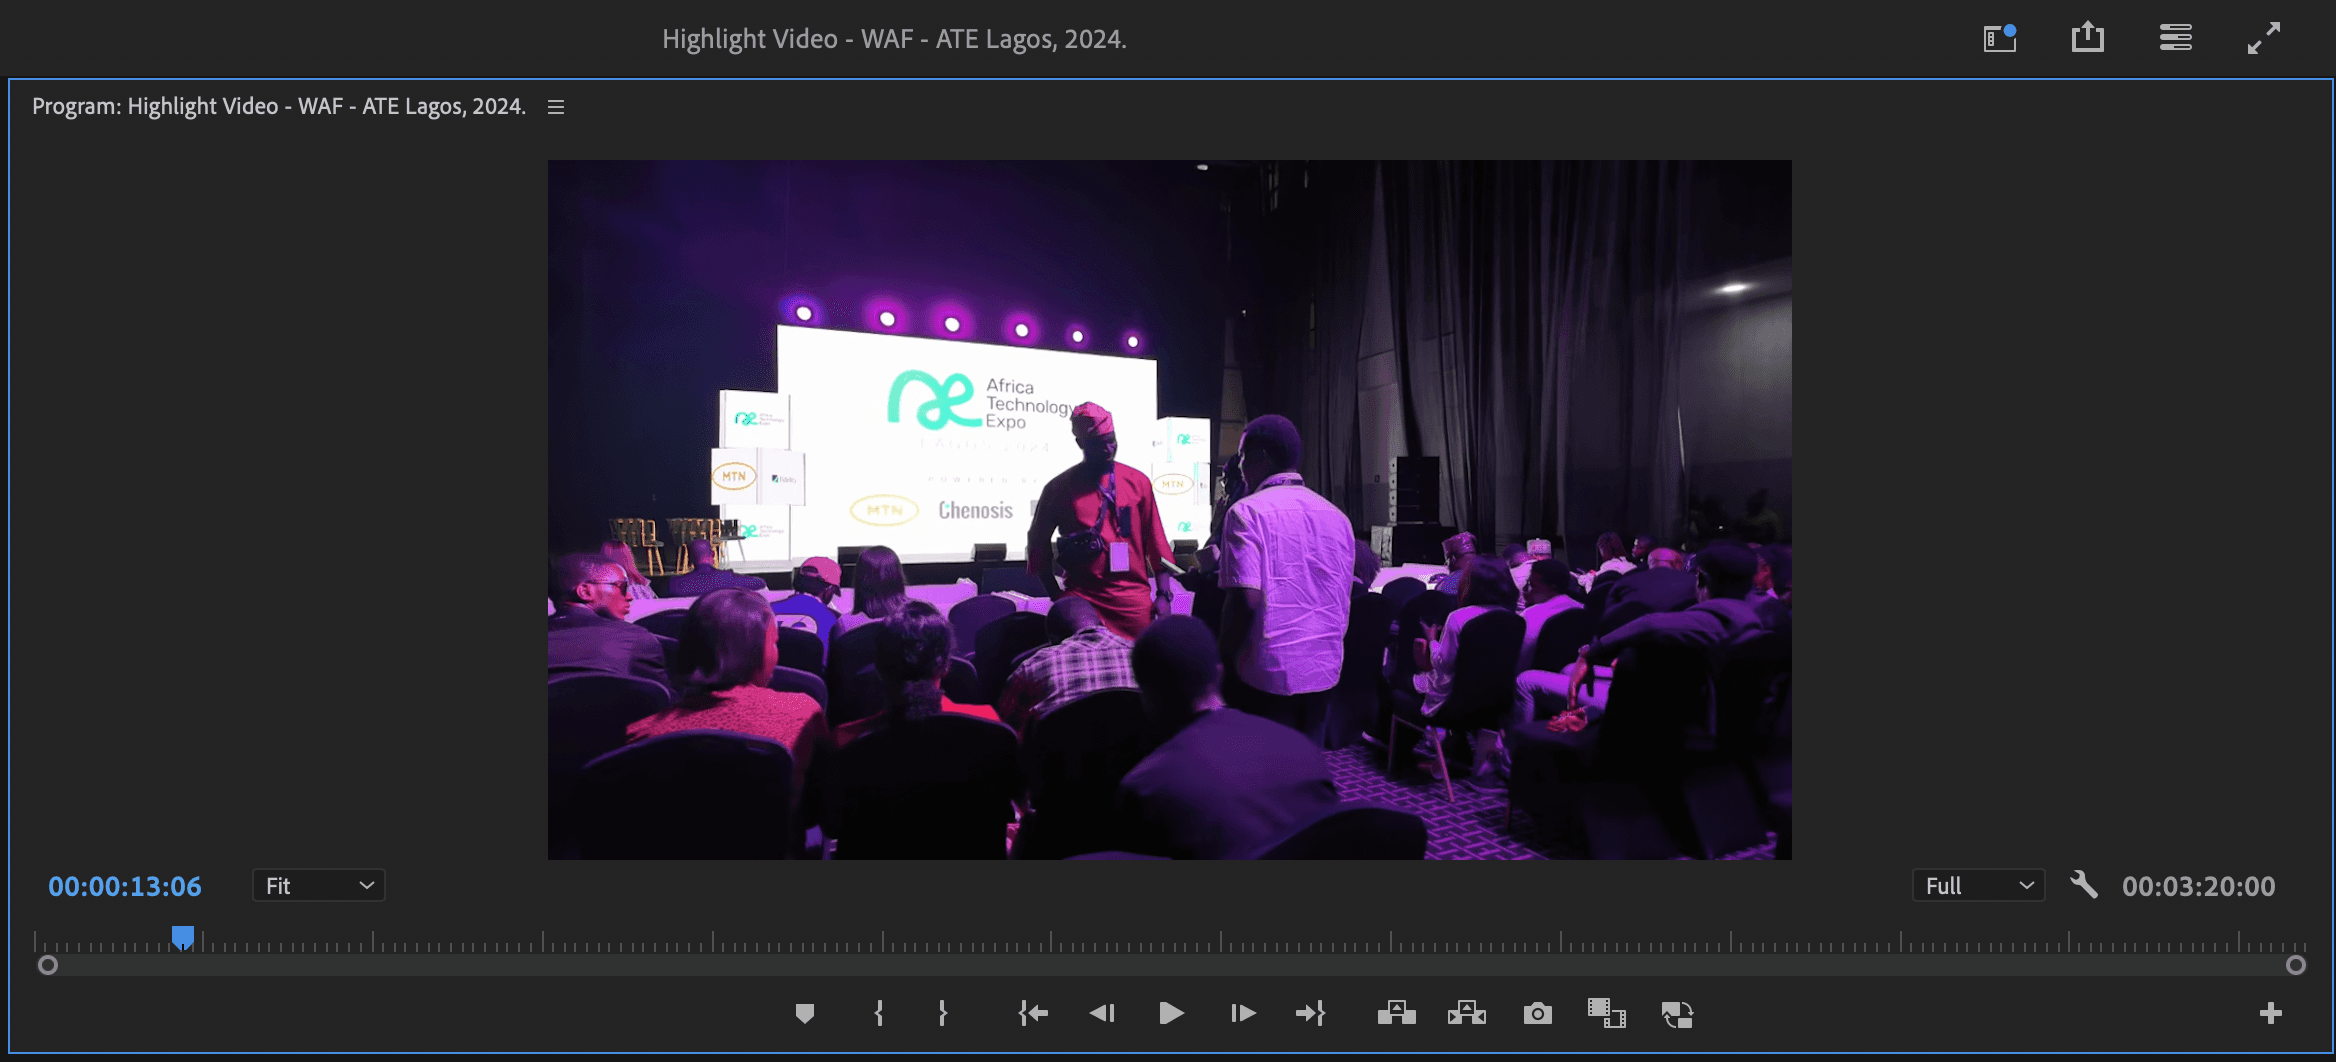The image size is (2336, 1062).
Task: Open the wrench settings menu
Action: point(2084,885)
